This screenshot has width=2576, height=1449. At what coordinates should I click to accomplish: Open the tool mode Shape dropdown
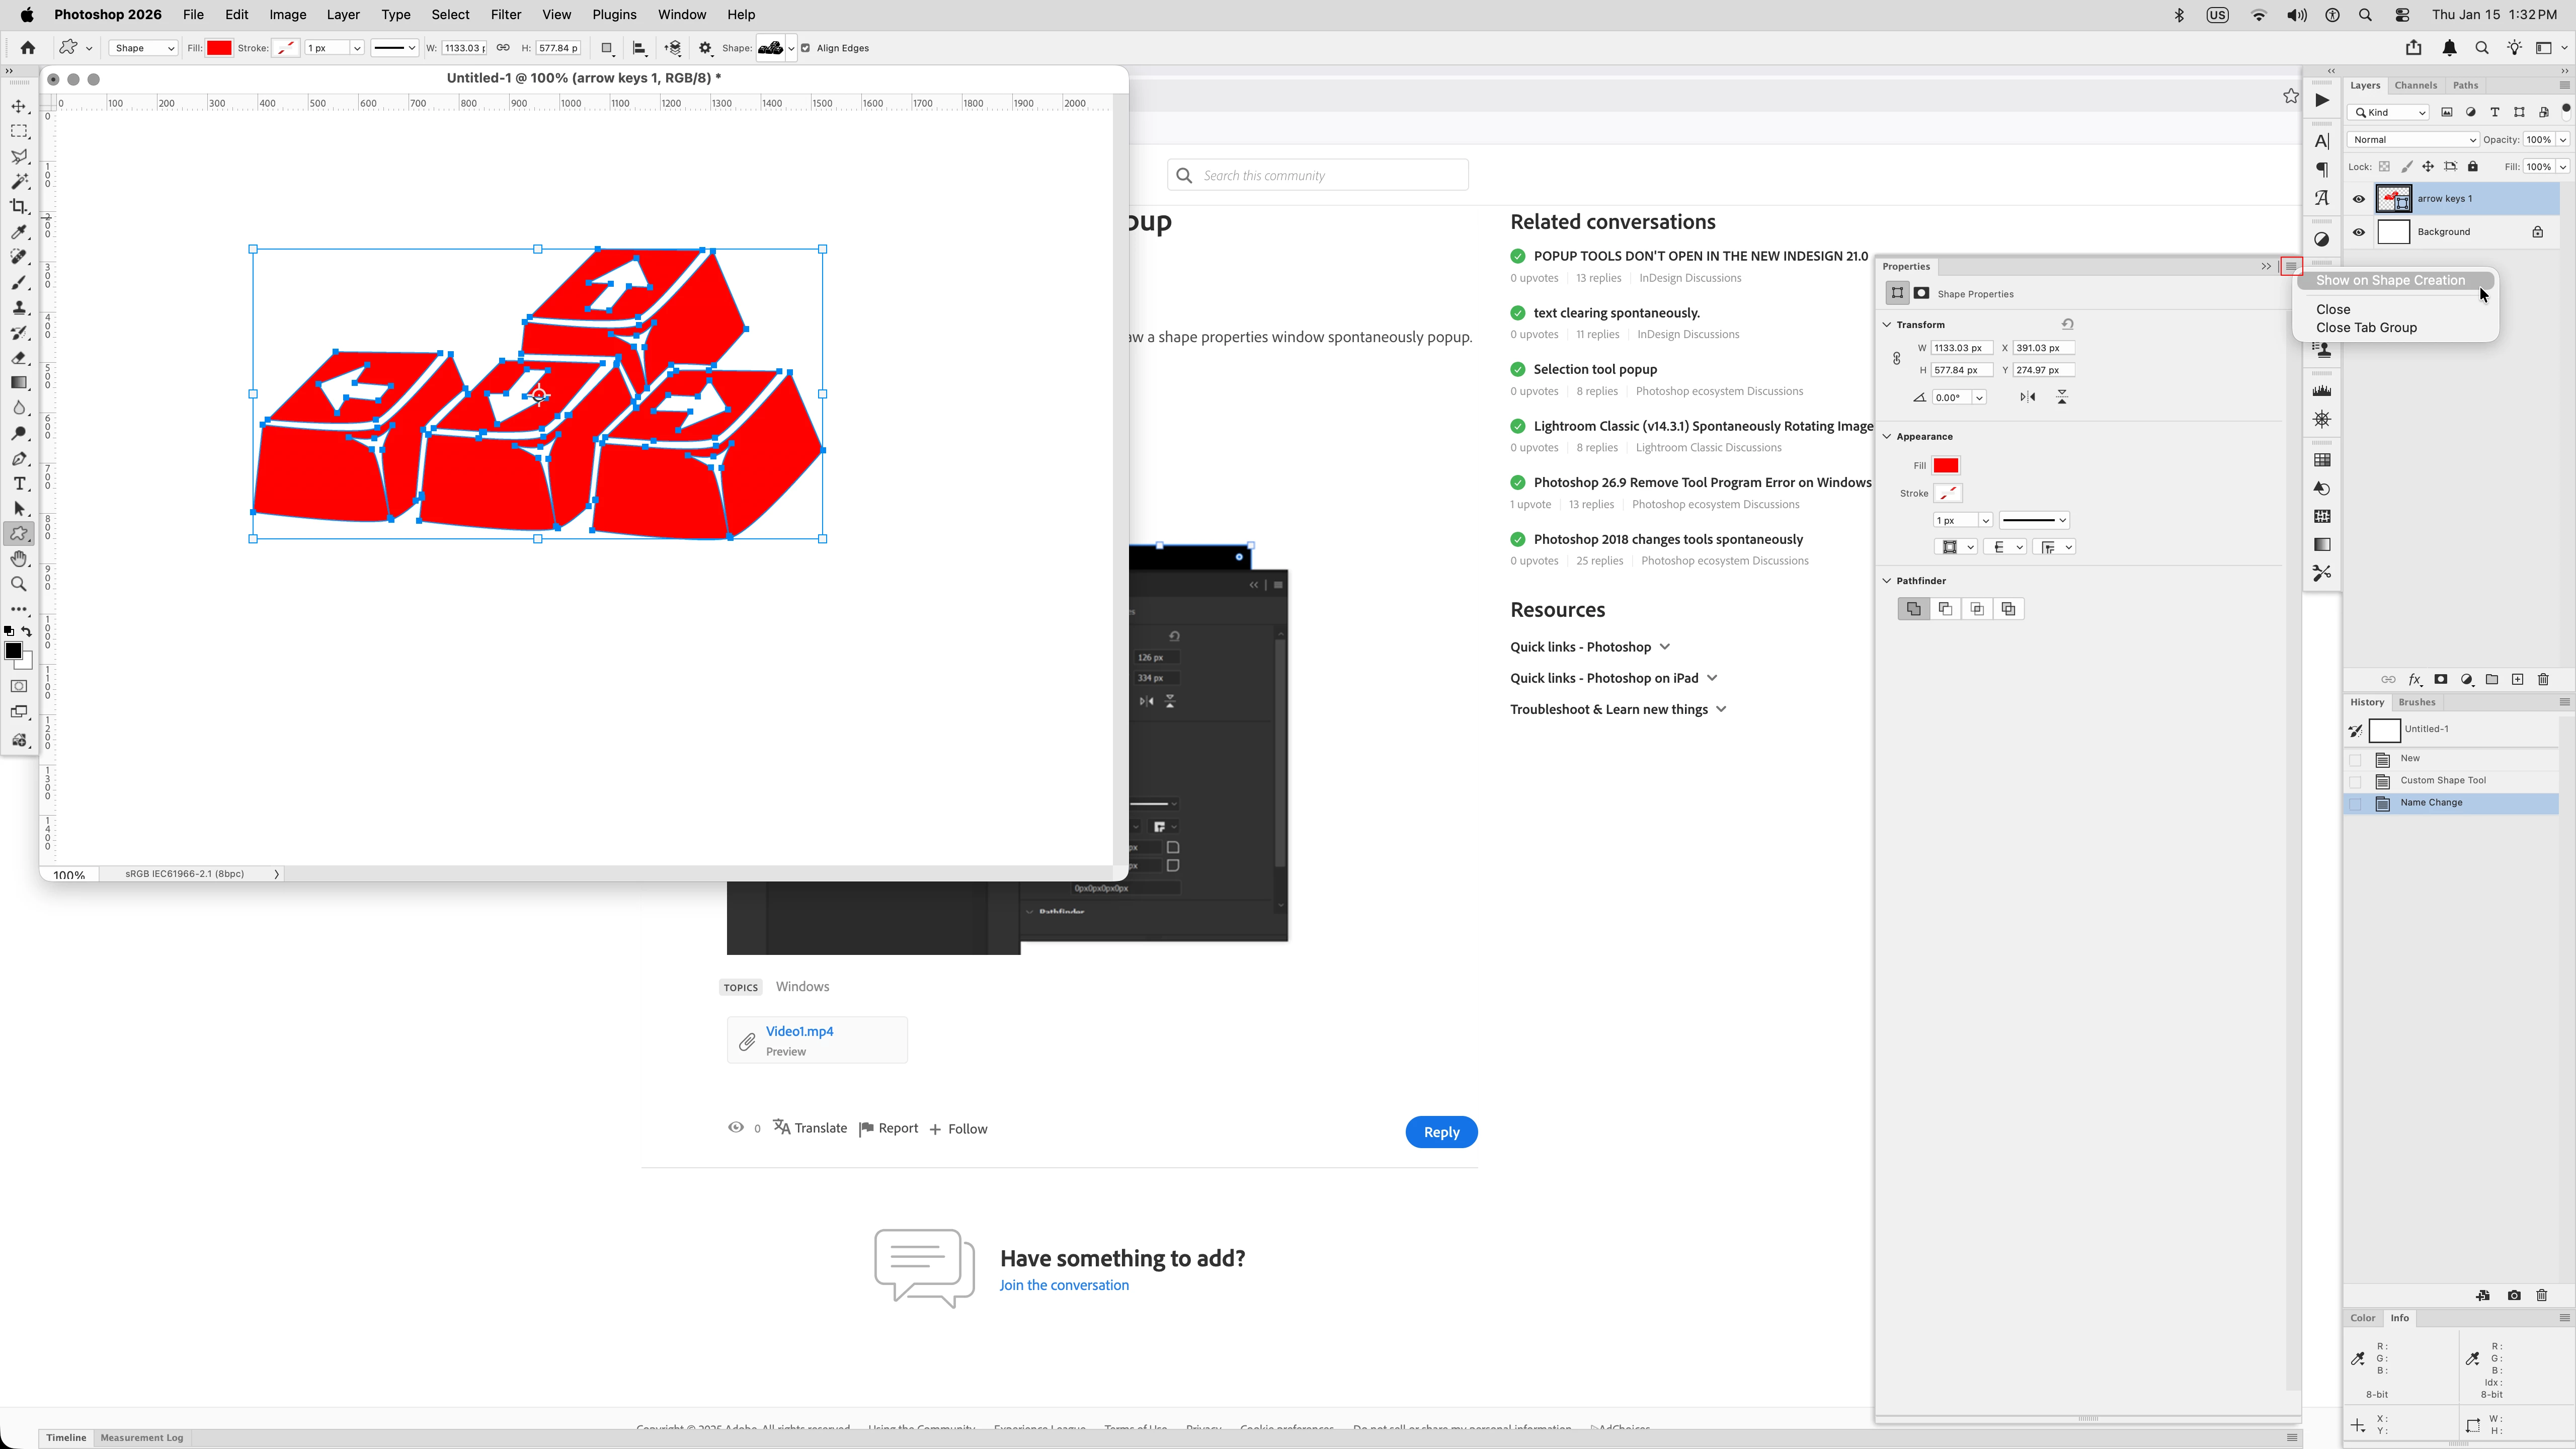click(143, 48)
